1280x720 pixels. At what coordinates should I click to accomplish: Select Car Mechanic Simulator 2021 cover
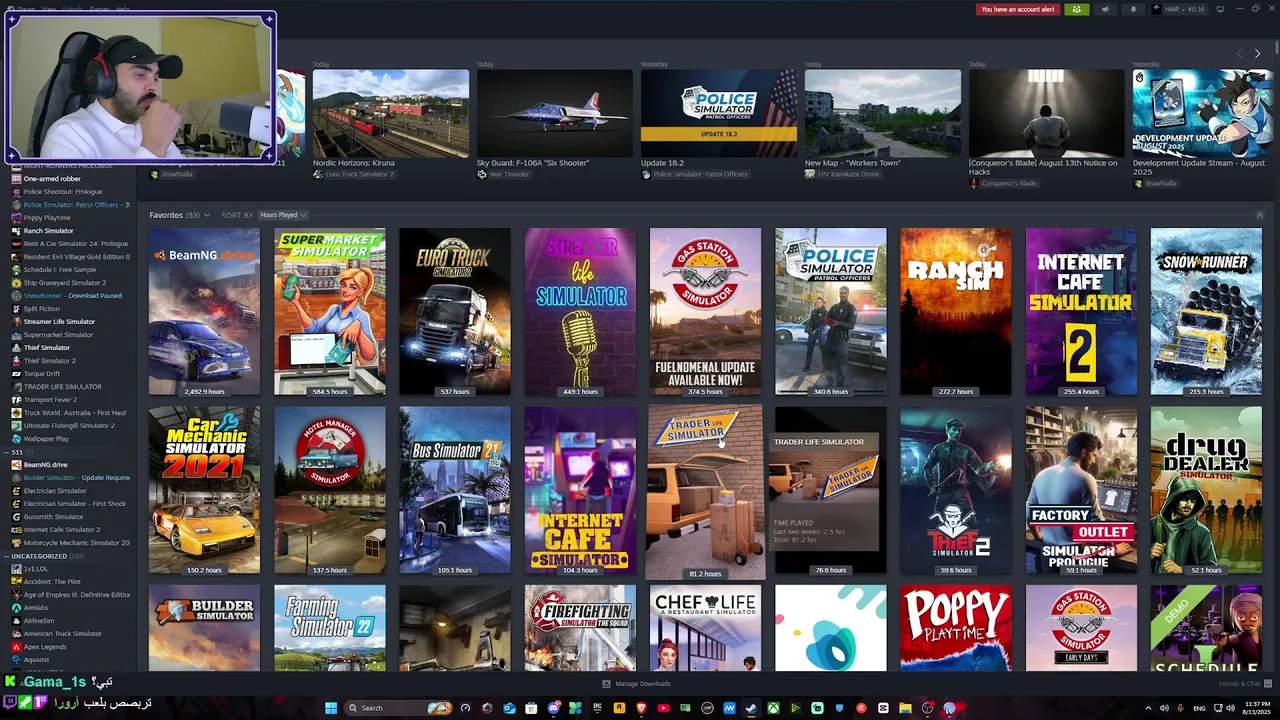point(204,490)
